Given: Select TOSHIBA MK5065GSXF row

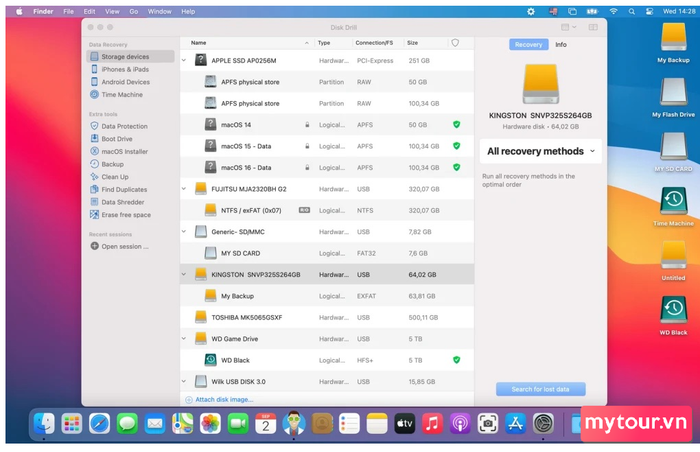Looking at the screenshot, I should coord(327,317).
